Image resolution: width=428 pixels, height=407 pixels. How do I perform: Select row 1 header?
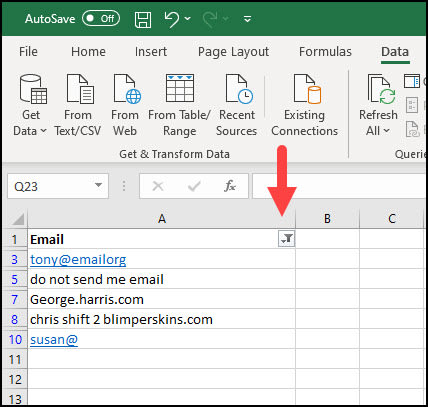coord(15,239)
